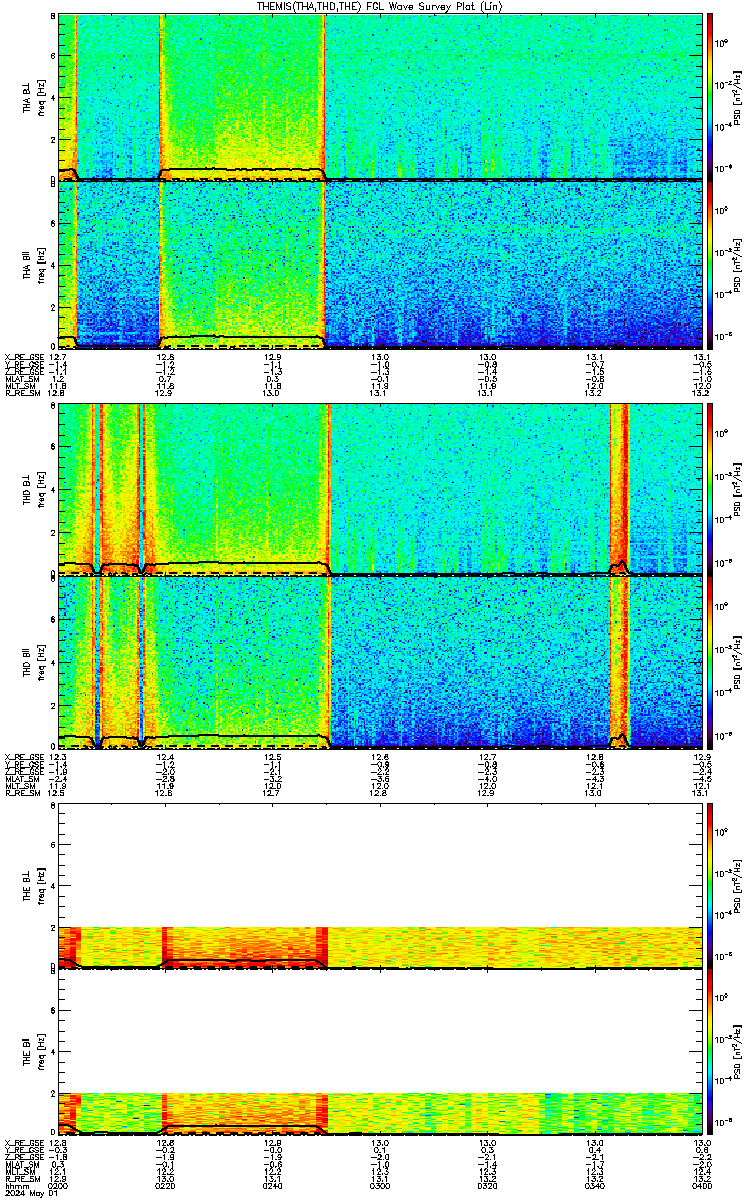The width and height of the screenshot is (750, 1200).
Task: Click the THE B∥ PSD color bar
Action: [711, 1053]
